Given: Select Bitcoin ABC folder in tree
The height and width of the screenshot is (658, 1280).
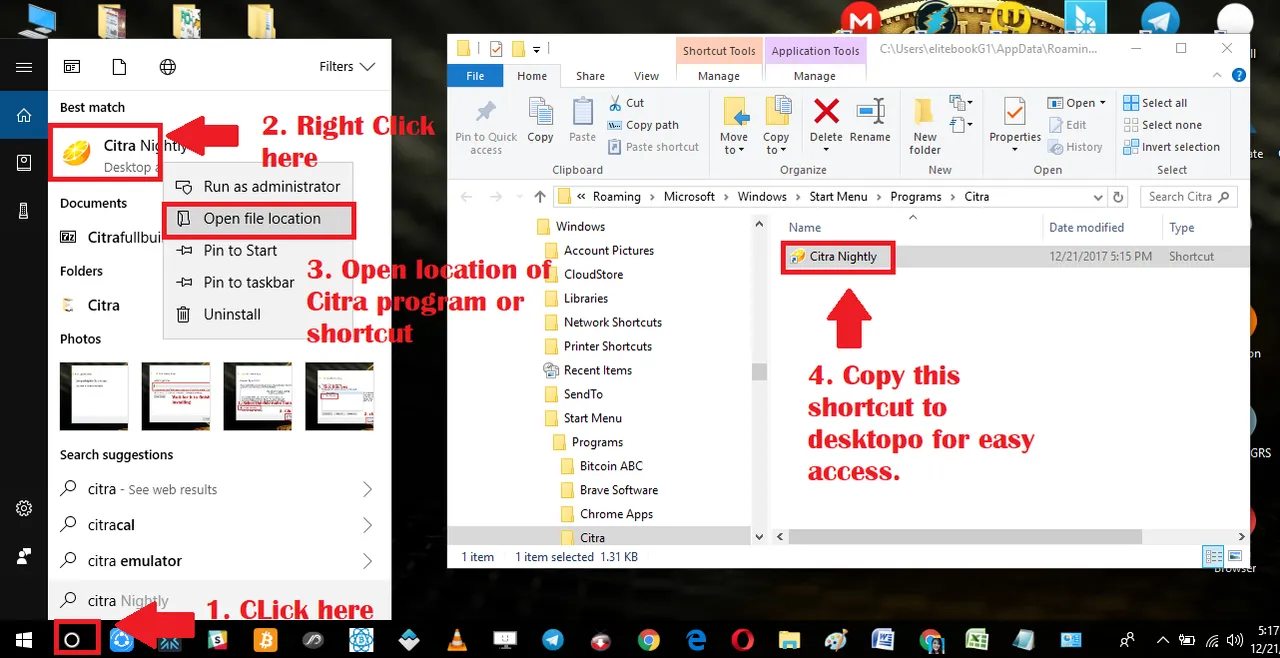Looking at the screenshot, I should click(611, 466).
